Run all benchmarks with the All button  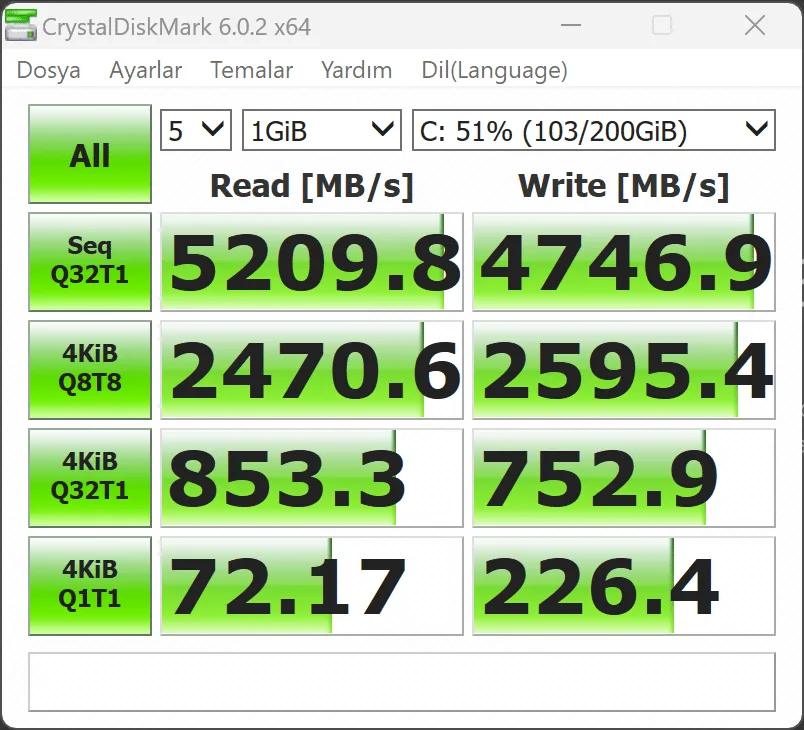(90, 154)
